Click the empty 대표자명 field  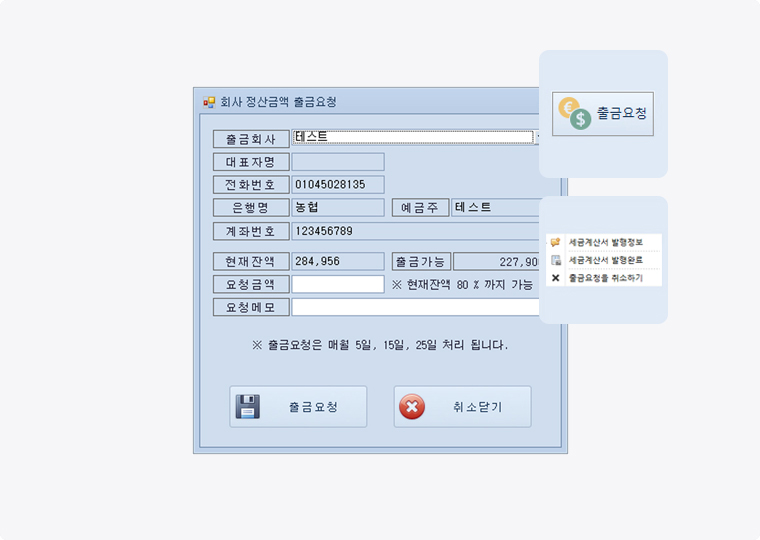[337, 162]
